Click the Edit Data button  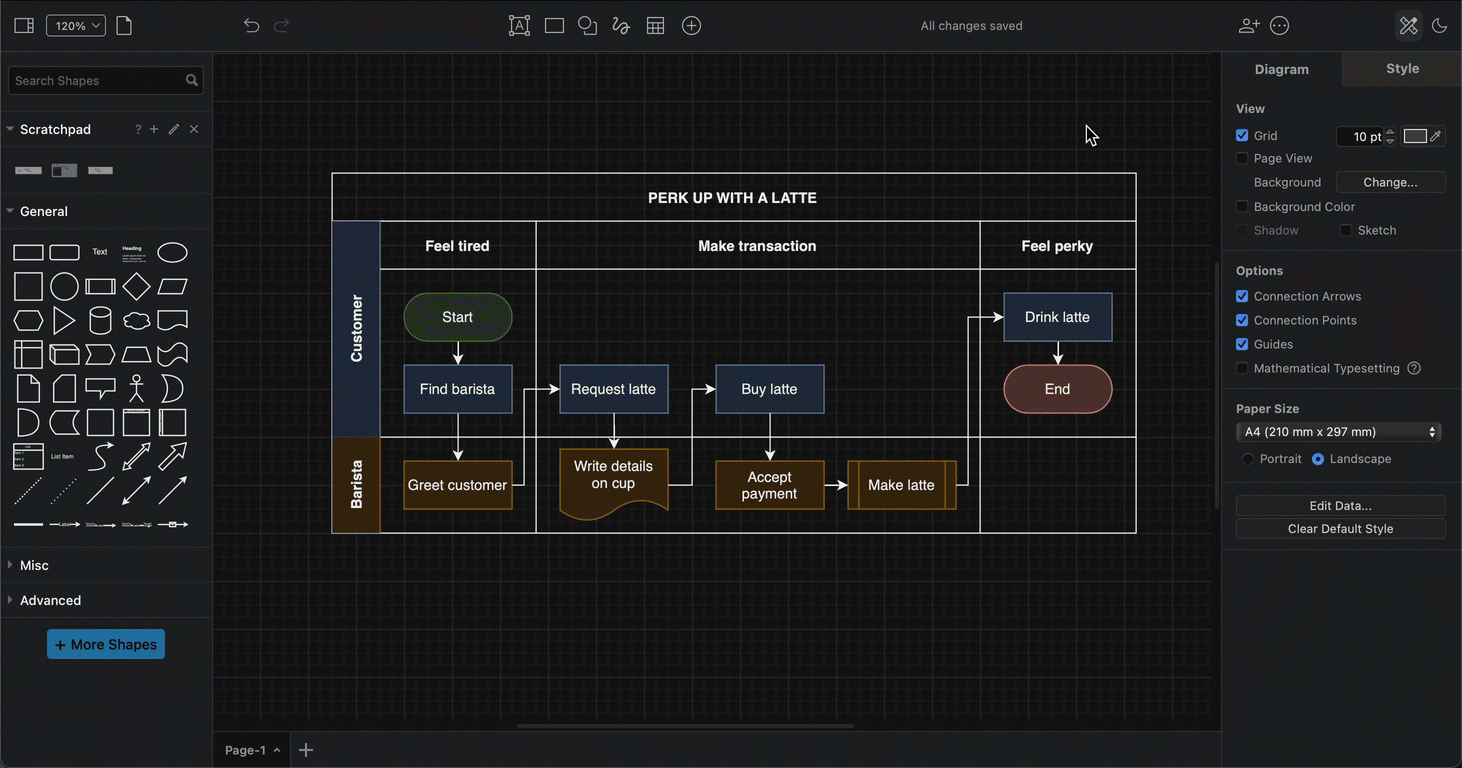[x=1340, y=506]
